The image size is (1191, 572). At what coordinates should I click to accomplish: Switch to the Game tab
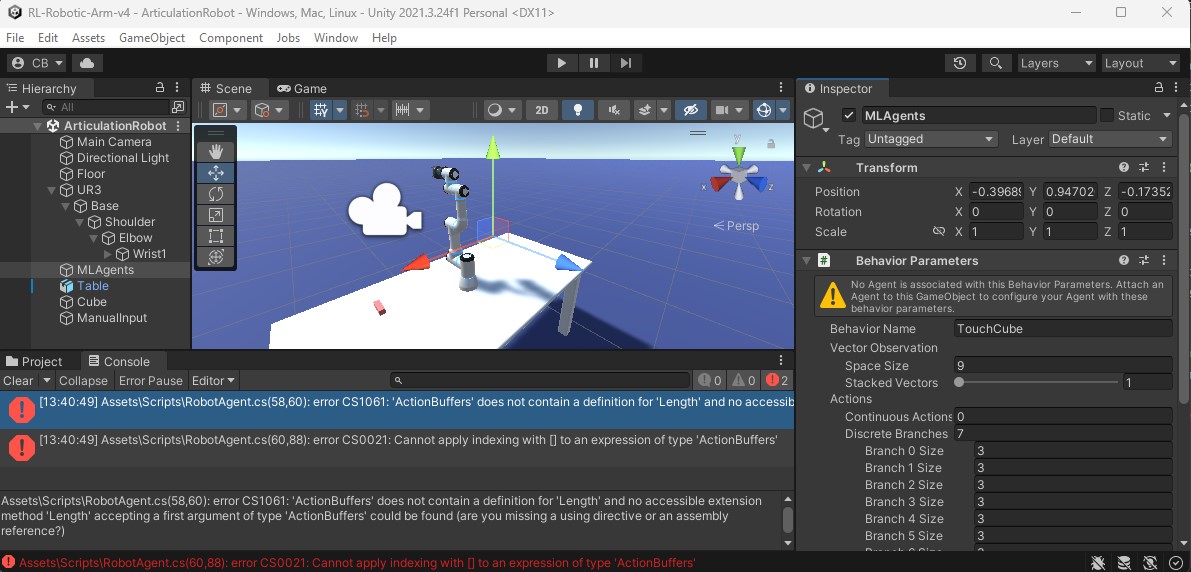click(x=302, y=88)
